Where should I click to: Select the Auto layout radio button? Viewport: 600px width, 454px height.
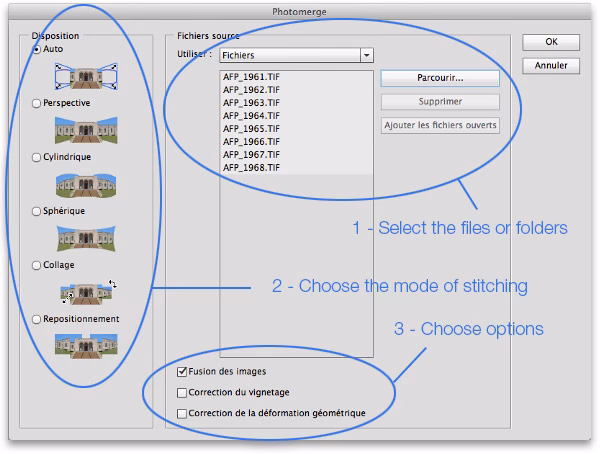click(37, 49)
